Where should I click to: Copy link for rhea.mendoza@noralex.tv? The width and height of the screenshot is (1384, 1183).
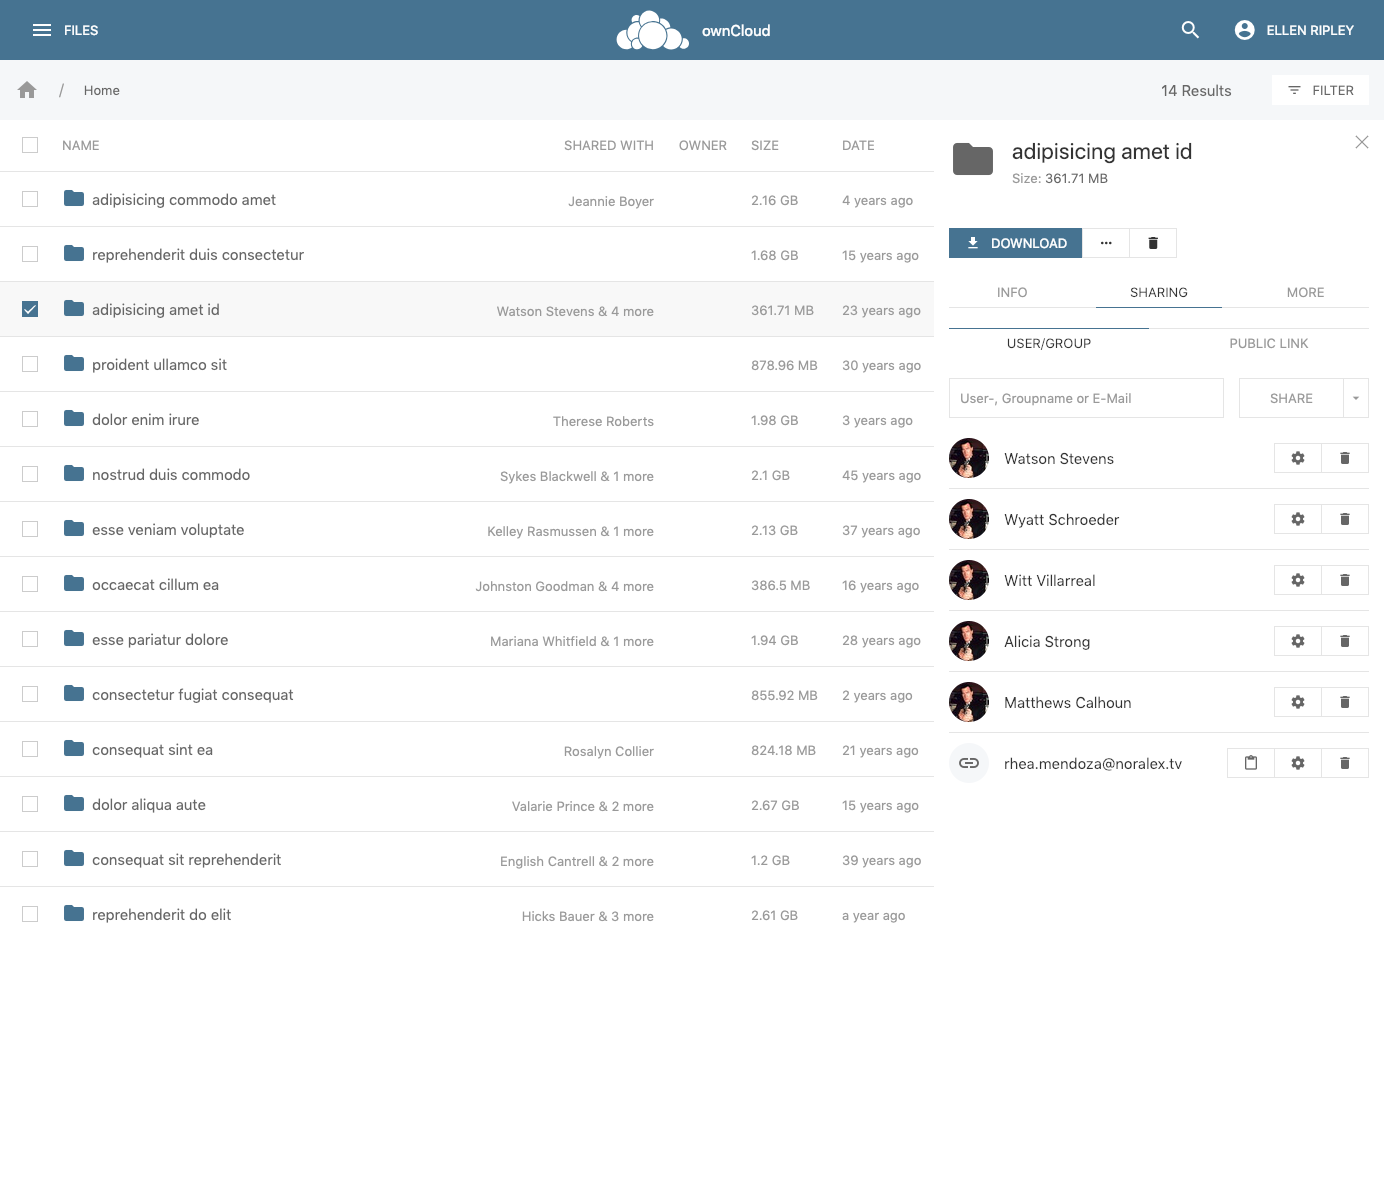[1251, 763]
